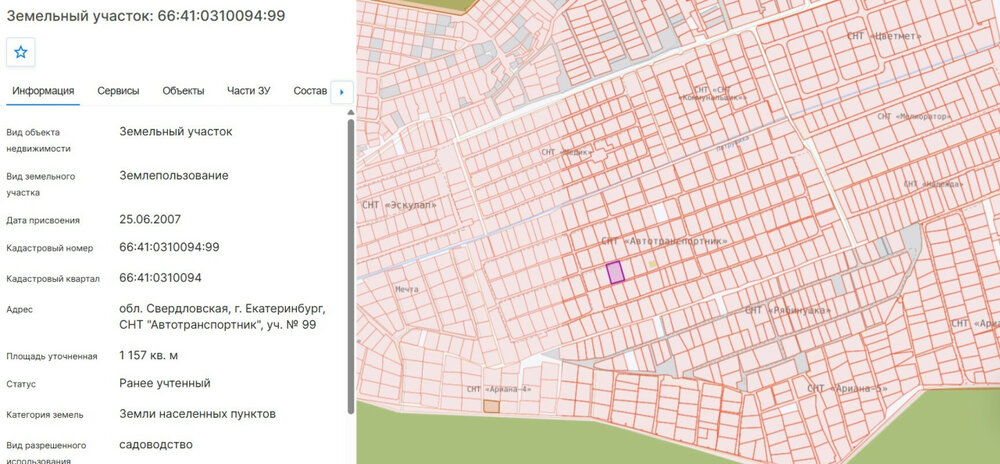The image size is (1000, 464).
Task: Click address text обл. Свердловская, г. Екатеринбург
Action: (222, 308)
